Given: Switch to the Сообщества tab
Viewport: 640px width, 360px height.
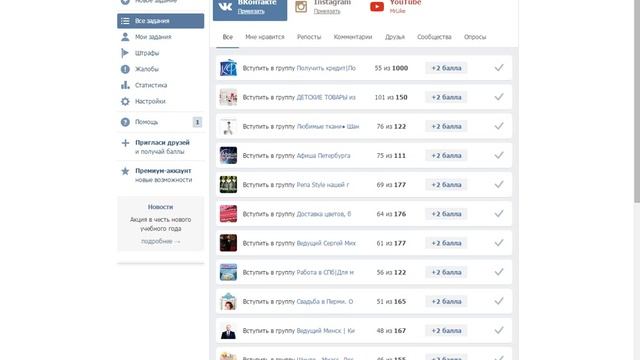Looking at the screenshot, I should (434, 37).
